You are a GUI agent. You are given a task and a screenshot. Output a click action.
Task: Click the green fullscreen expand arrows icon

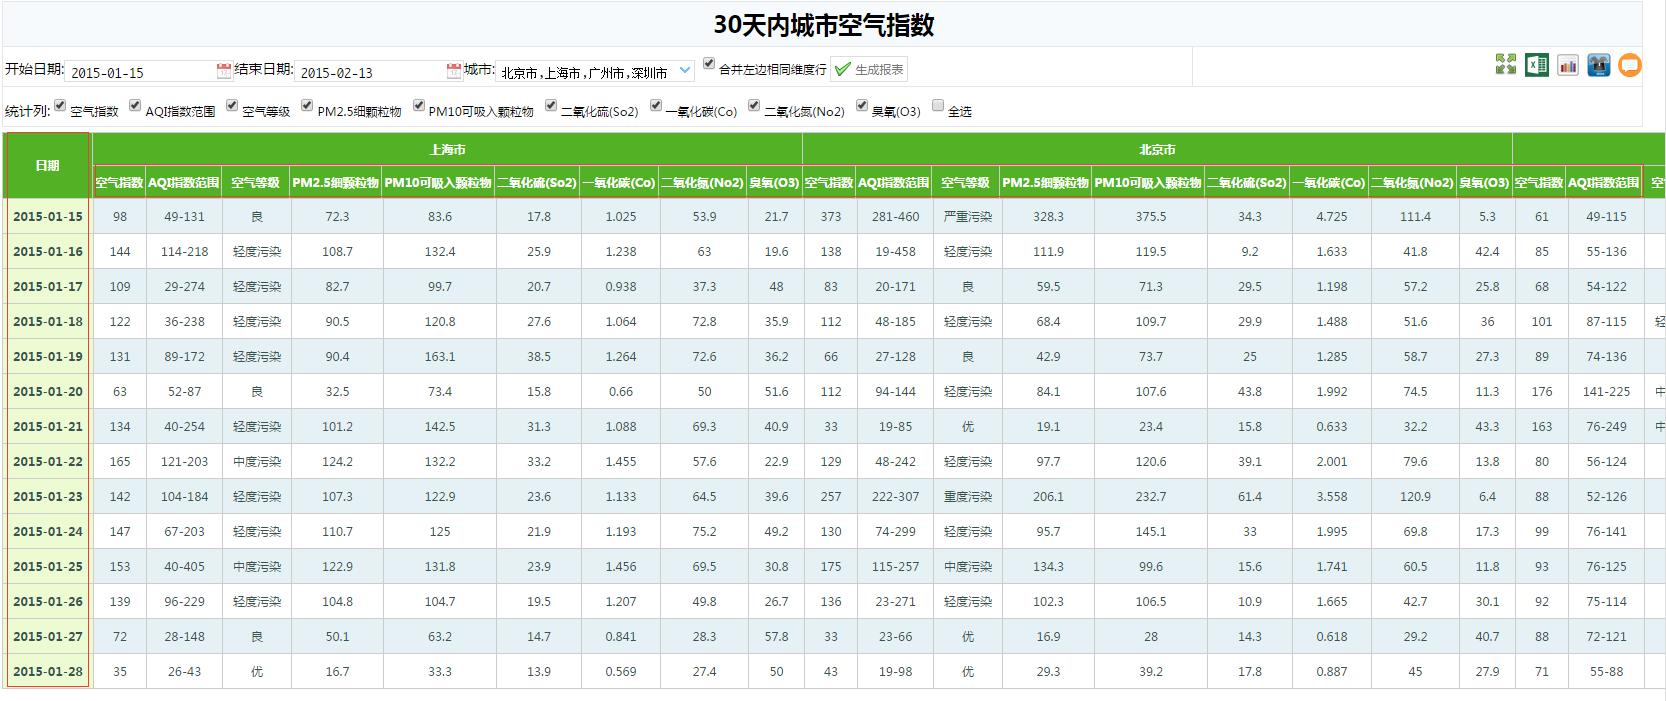pos(1505,65)
